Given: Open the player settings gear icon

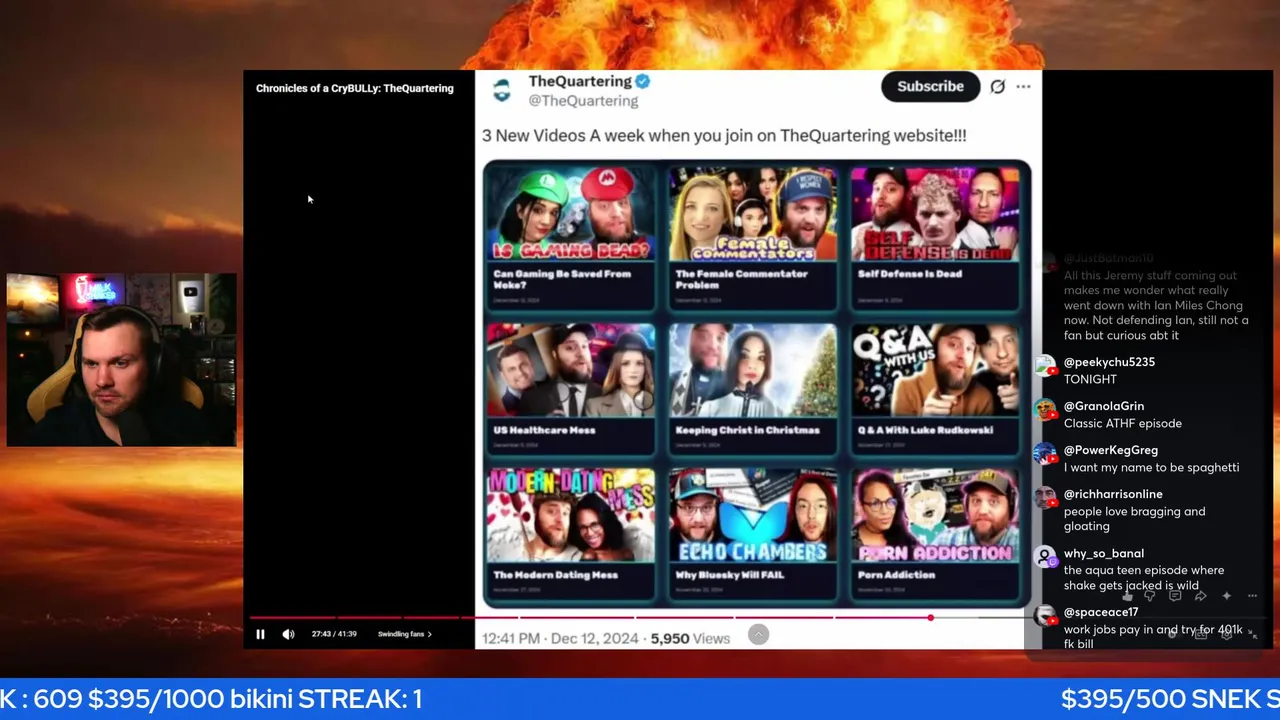Looking at the screenshot, I should point(1227,634).
